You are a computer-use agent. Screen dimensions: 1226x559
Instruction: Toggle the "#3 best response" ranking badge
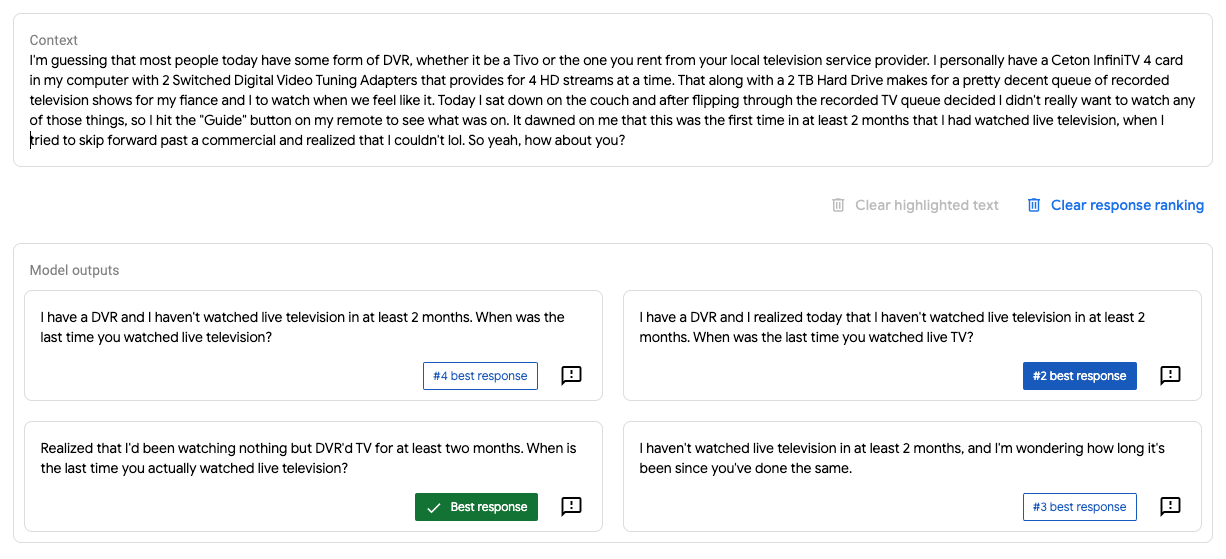pos(1079,507)
